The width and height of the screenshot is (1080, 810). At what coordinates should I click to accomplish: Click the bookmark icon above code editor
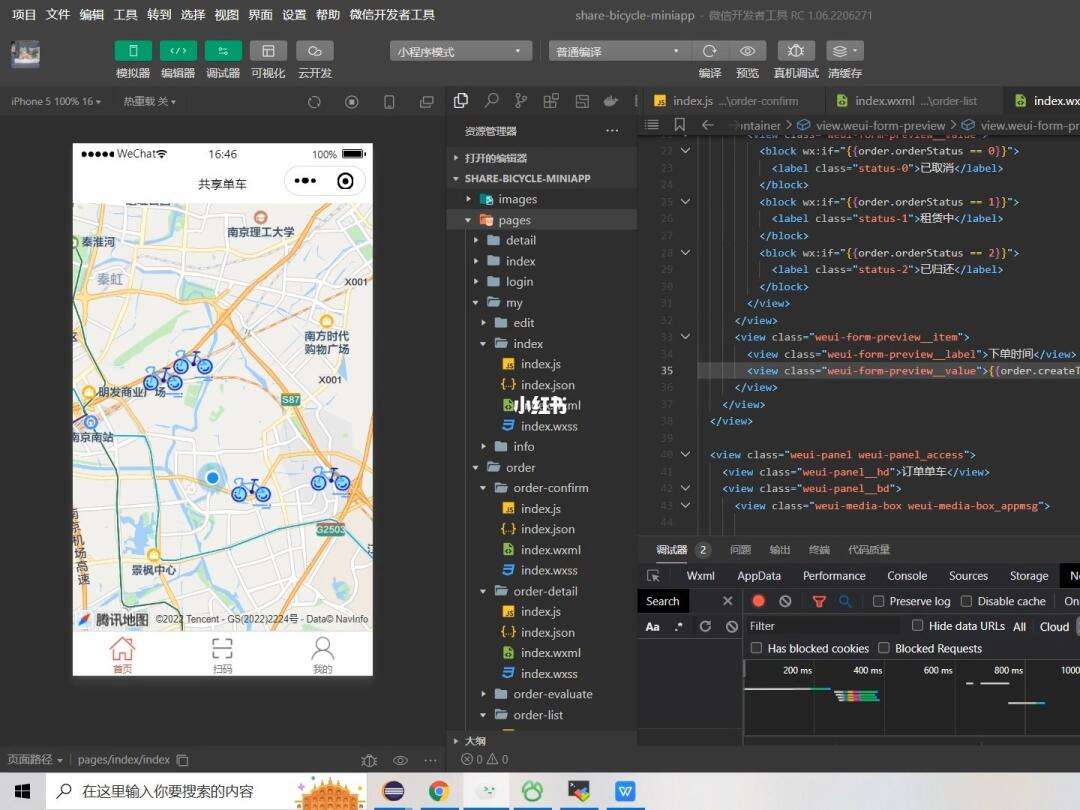pyautogui.click(x=680, y=125)
